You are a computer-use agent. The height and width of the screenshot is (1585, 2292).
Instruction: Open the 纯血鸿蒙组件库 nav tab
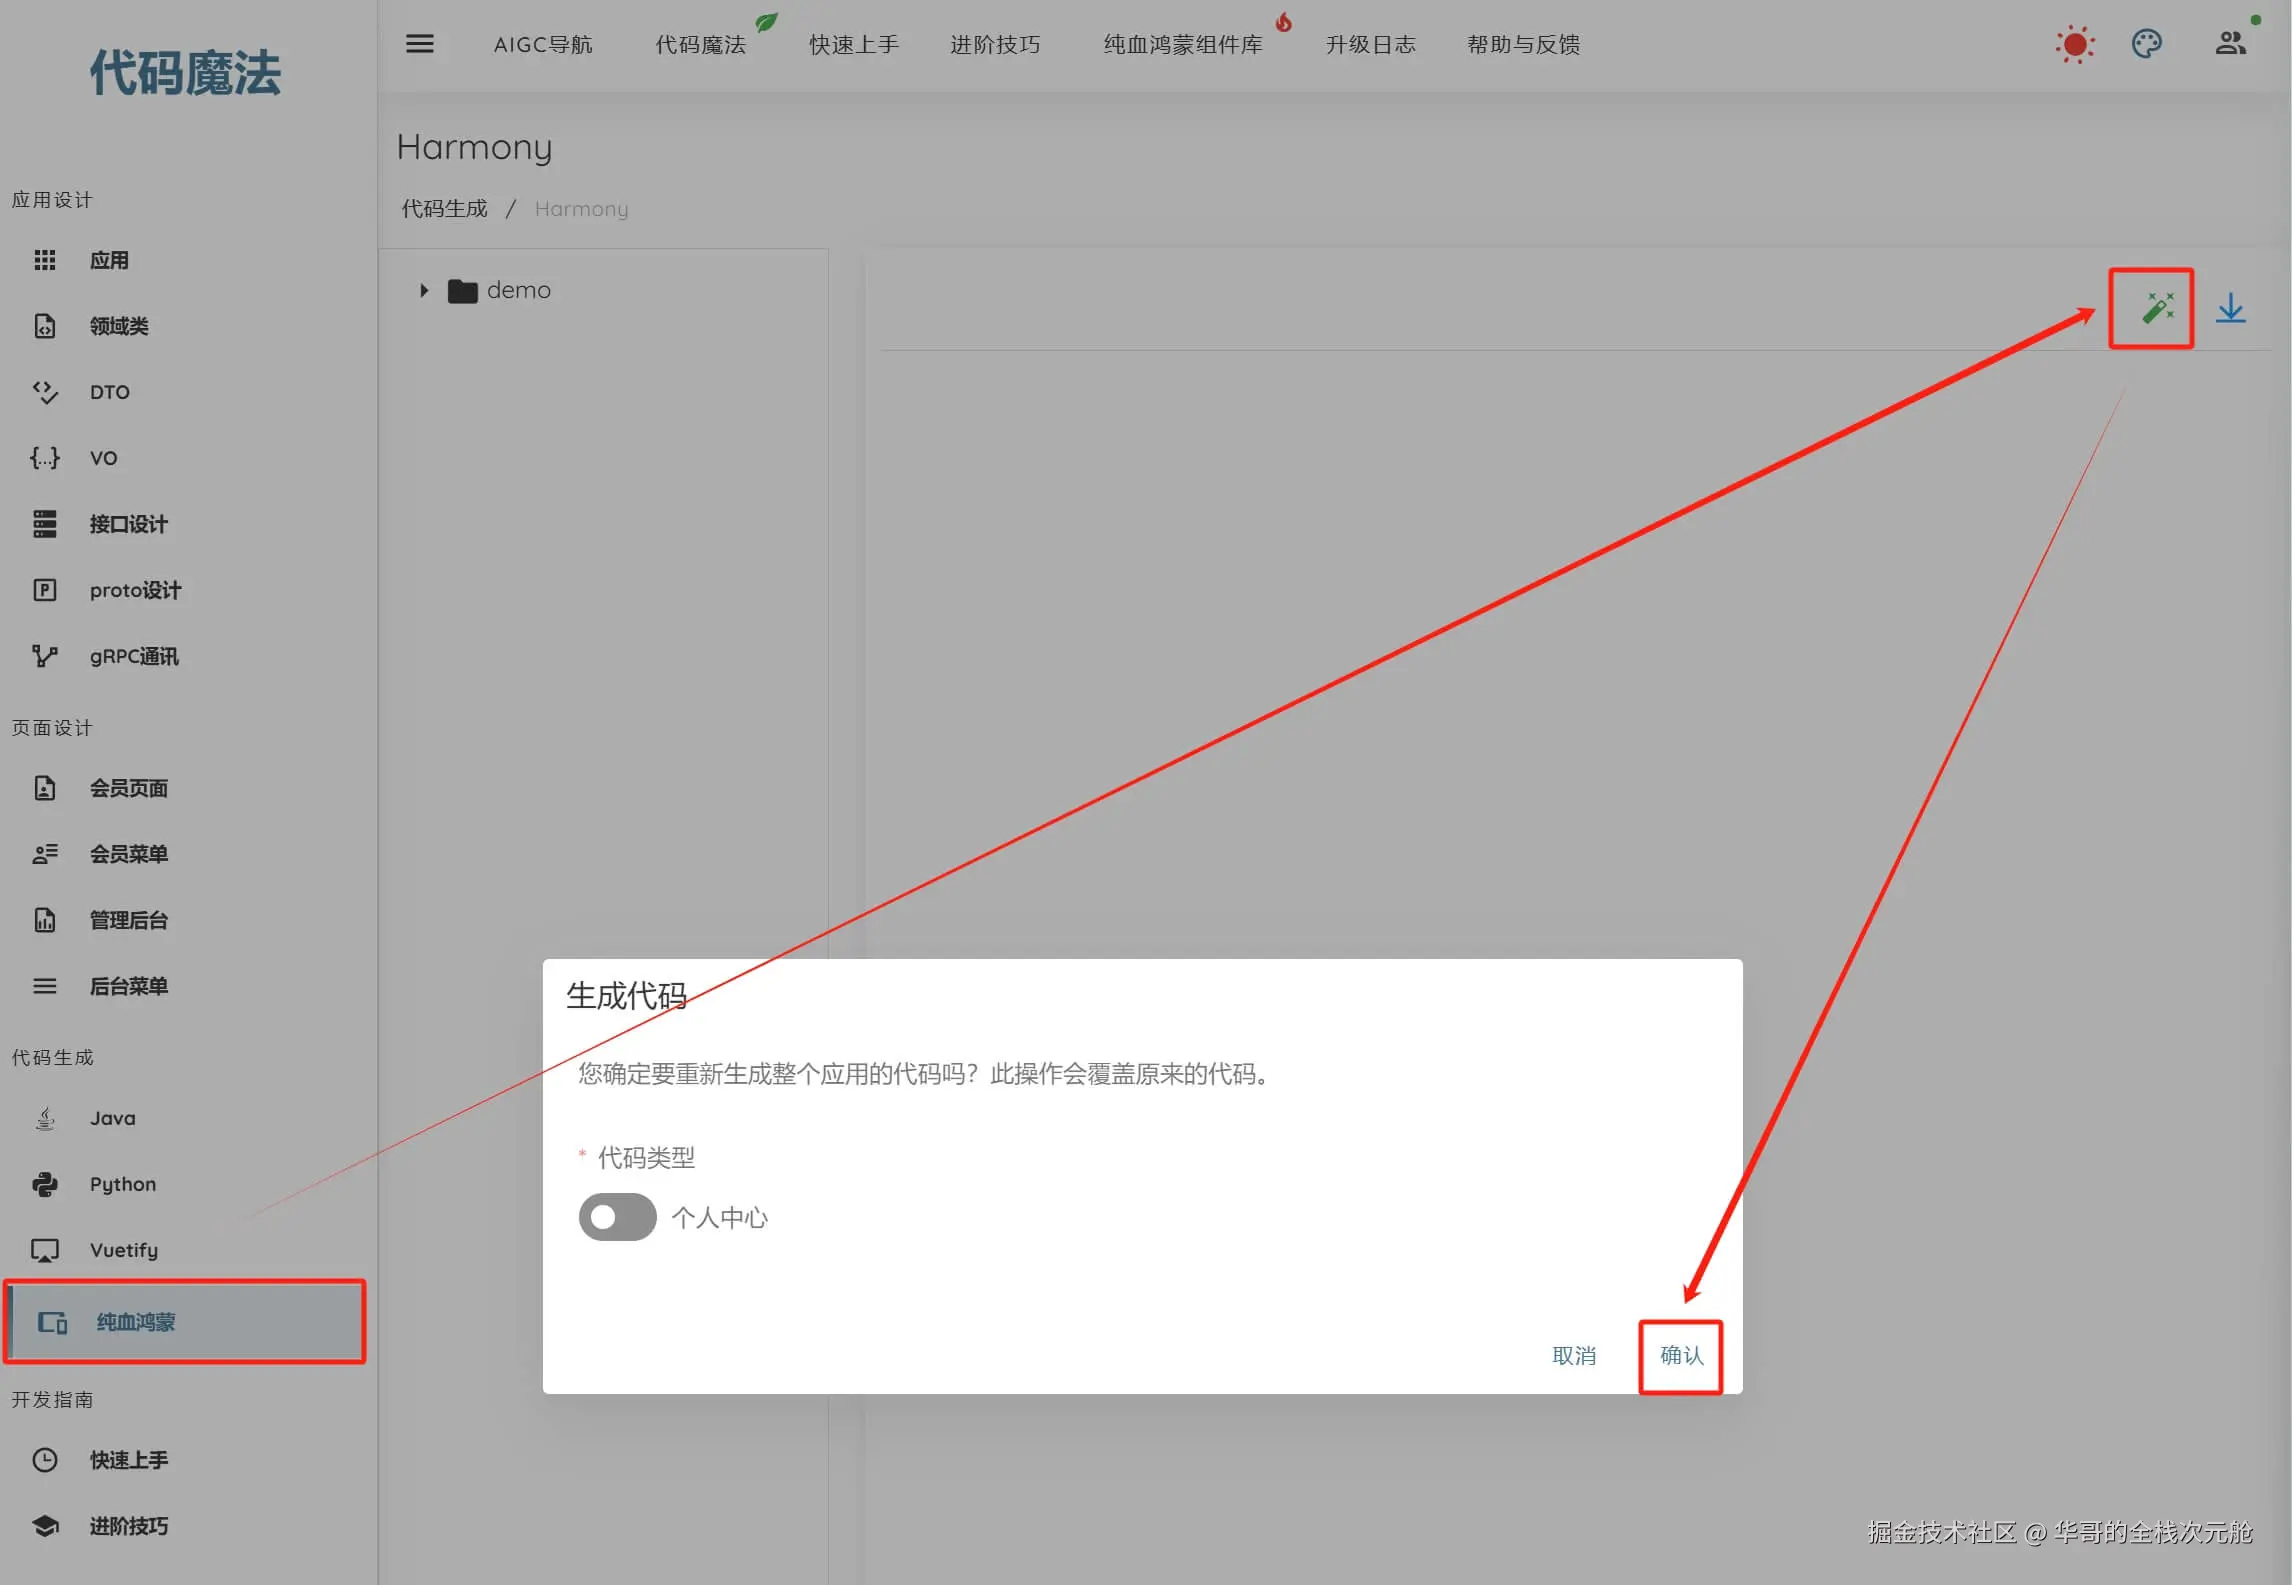click(1183, 45)
